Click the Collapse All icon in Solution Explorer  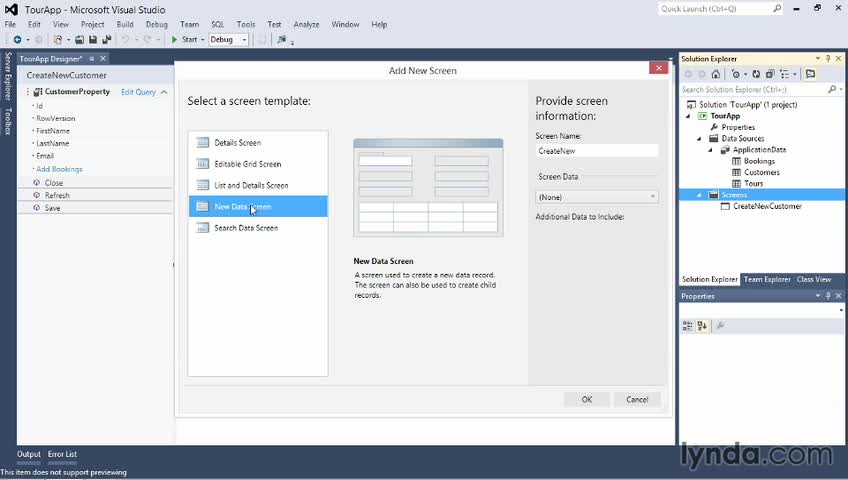[770, 74]
